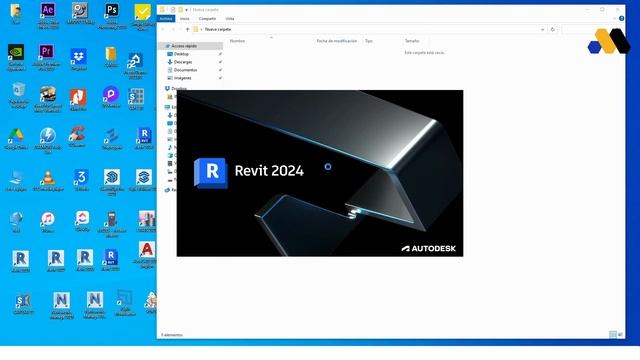
Task: Launch the CCleaner desktop shortcut
Action: click(77, 134)
